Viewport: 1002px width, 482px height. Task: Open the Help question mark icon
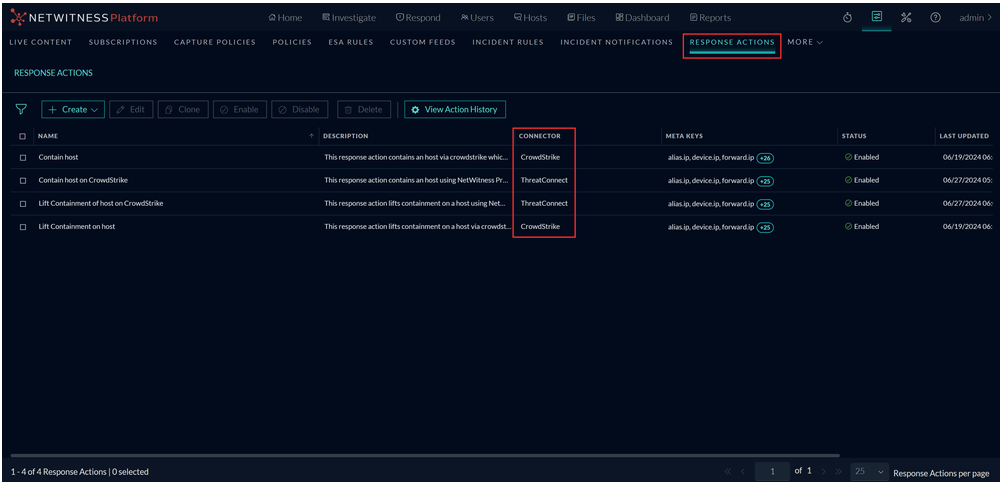click(936, 18)
